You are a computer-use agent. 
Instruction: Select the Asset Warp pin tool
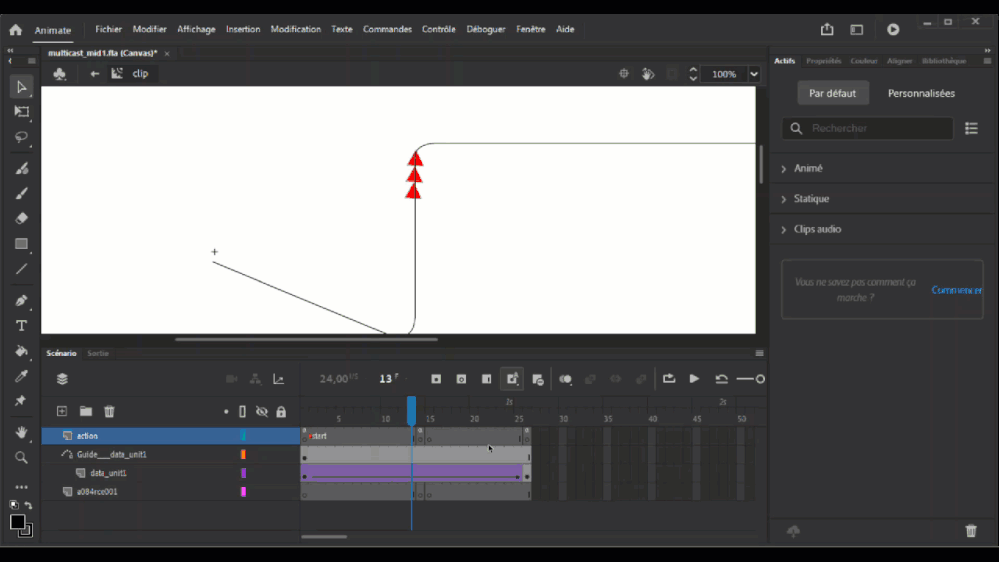(x=20, y=401)
